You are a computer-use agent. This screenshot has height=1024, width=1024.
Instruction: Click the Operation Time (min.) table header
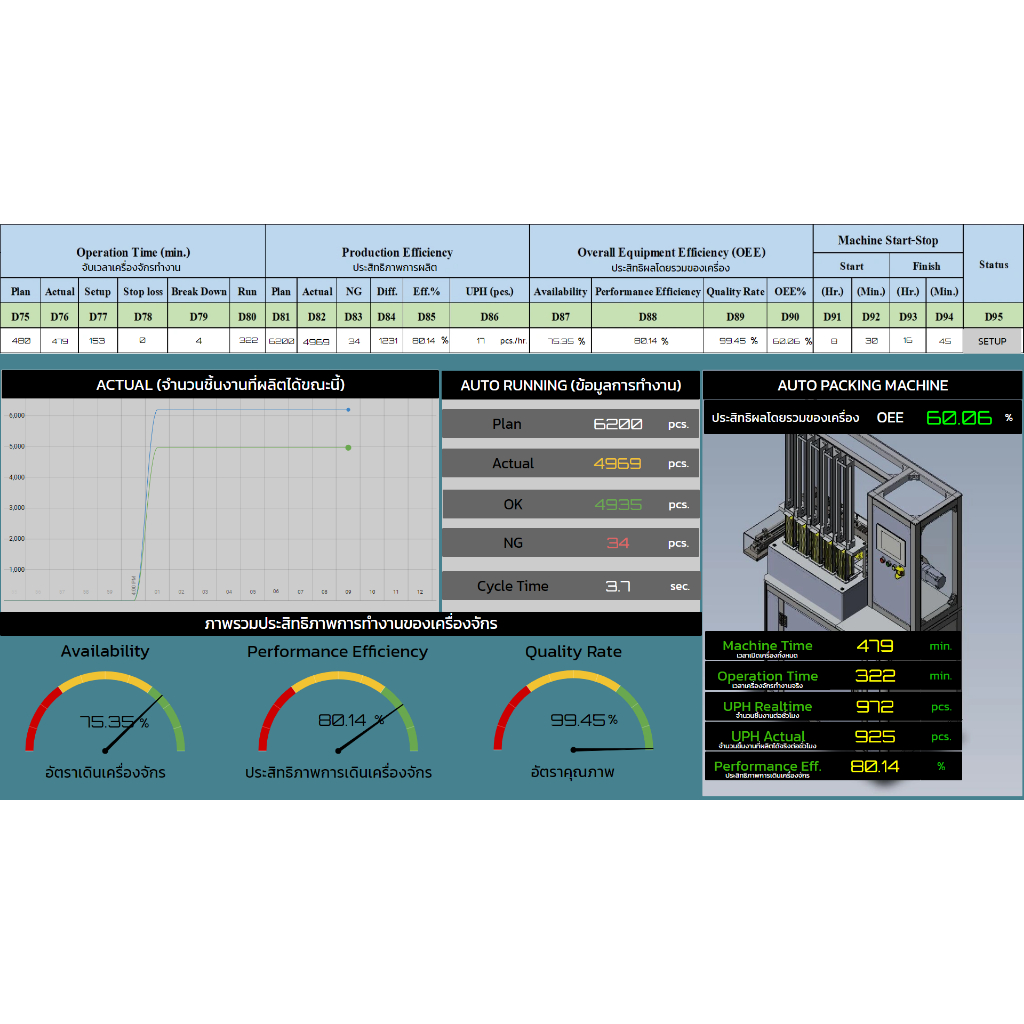point(133,259)
